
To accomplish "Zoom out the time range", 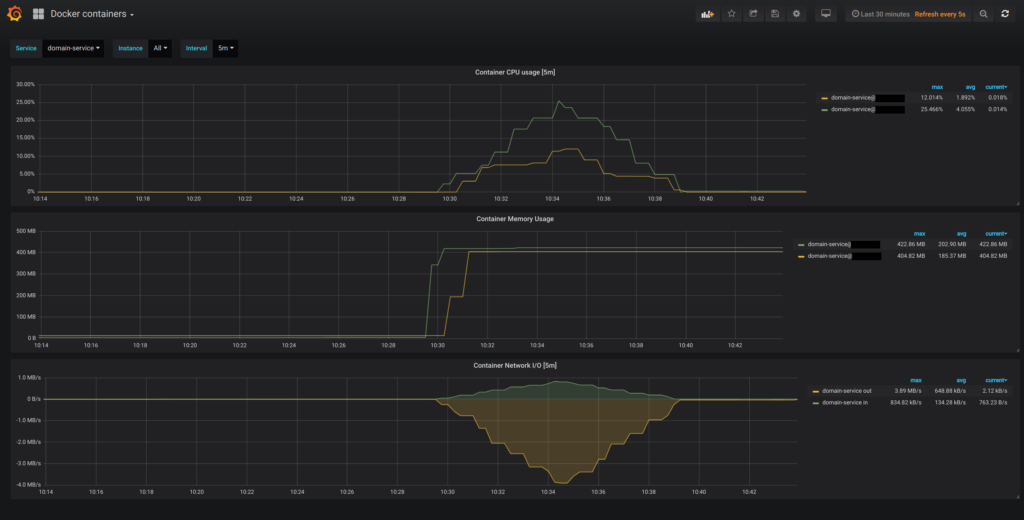I will click(983, 14).
